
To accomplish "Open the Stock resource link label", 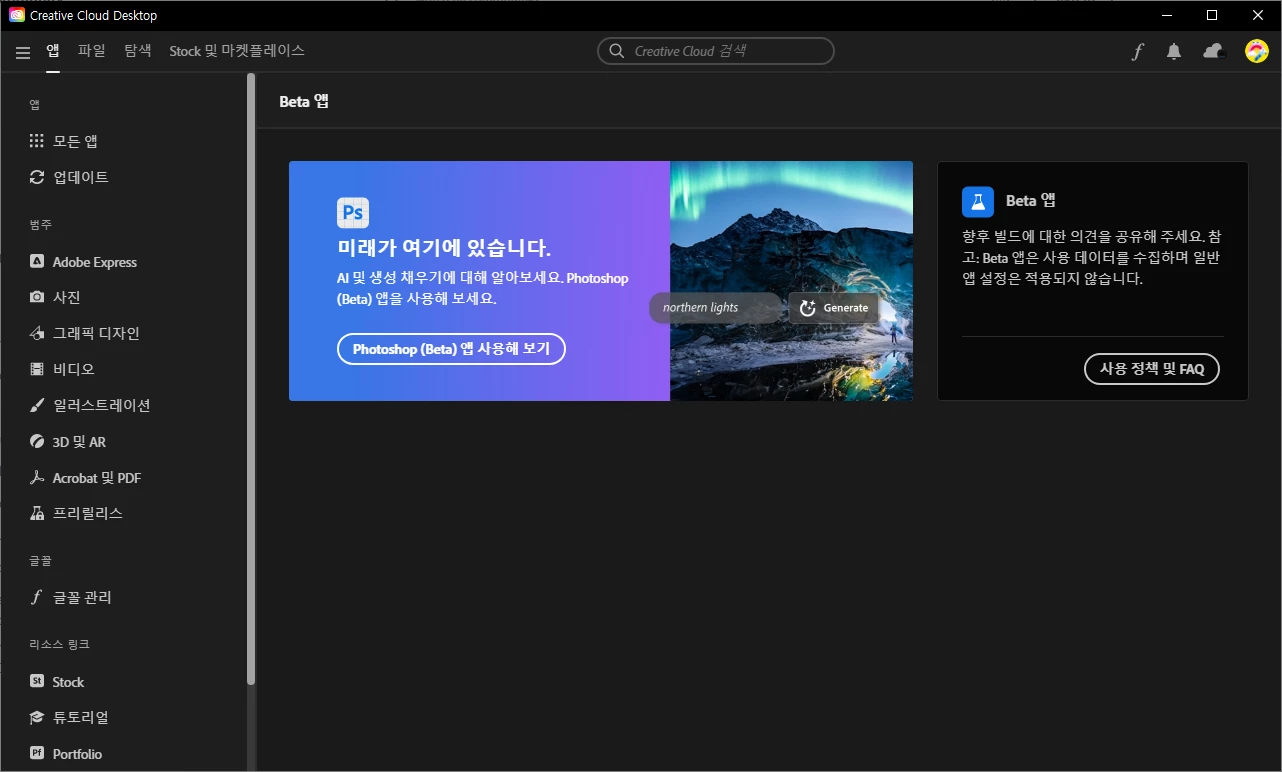I will pyautogui.click(x=68, y=681).
